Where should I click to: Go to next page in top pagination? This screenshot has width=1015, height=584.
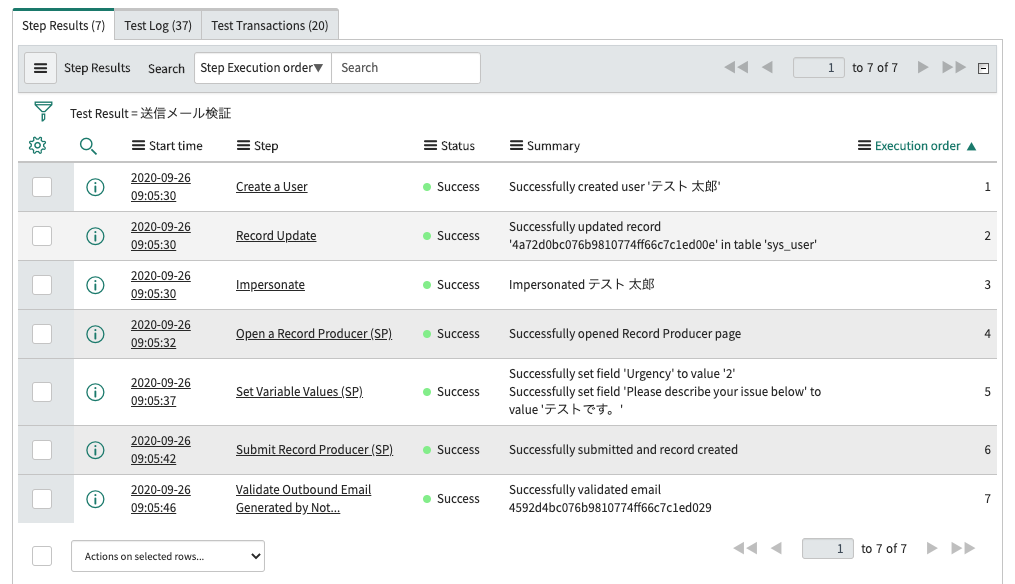(x=923, y=68)
